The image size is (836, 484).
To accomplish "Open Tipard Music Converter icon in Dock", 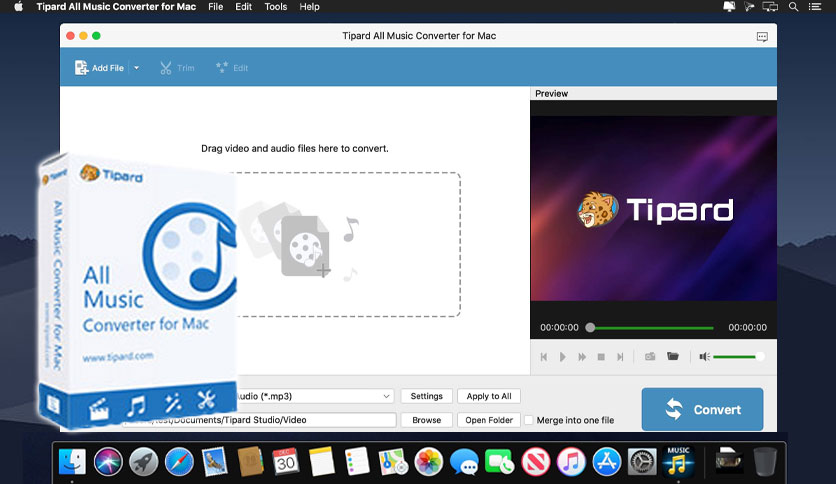I will pyautogui.click(x=678, y=461).
